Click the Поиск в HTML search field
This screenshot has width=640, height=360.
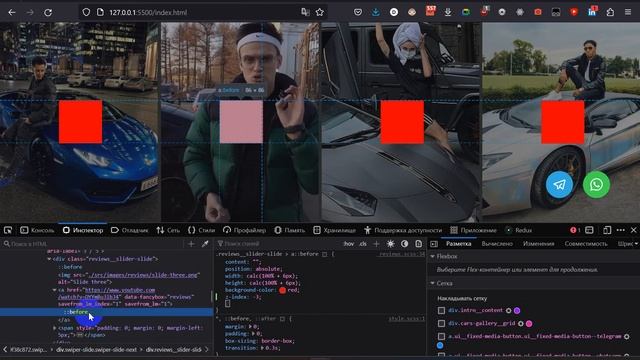[93, 244]
